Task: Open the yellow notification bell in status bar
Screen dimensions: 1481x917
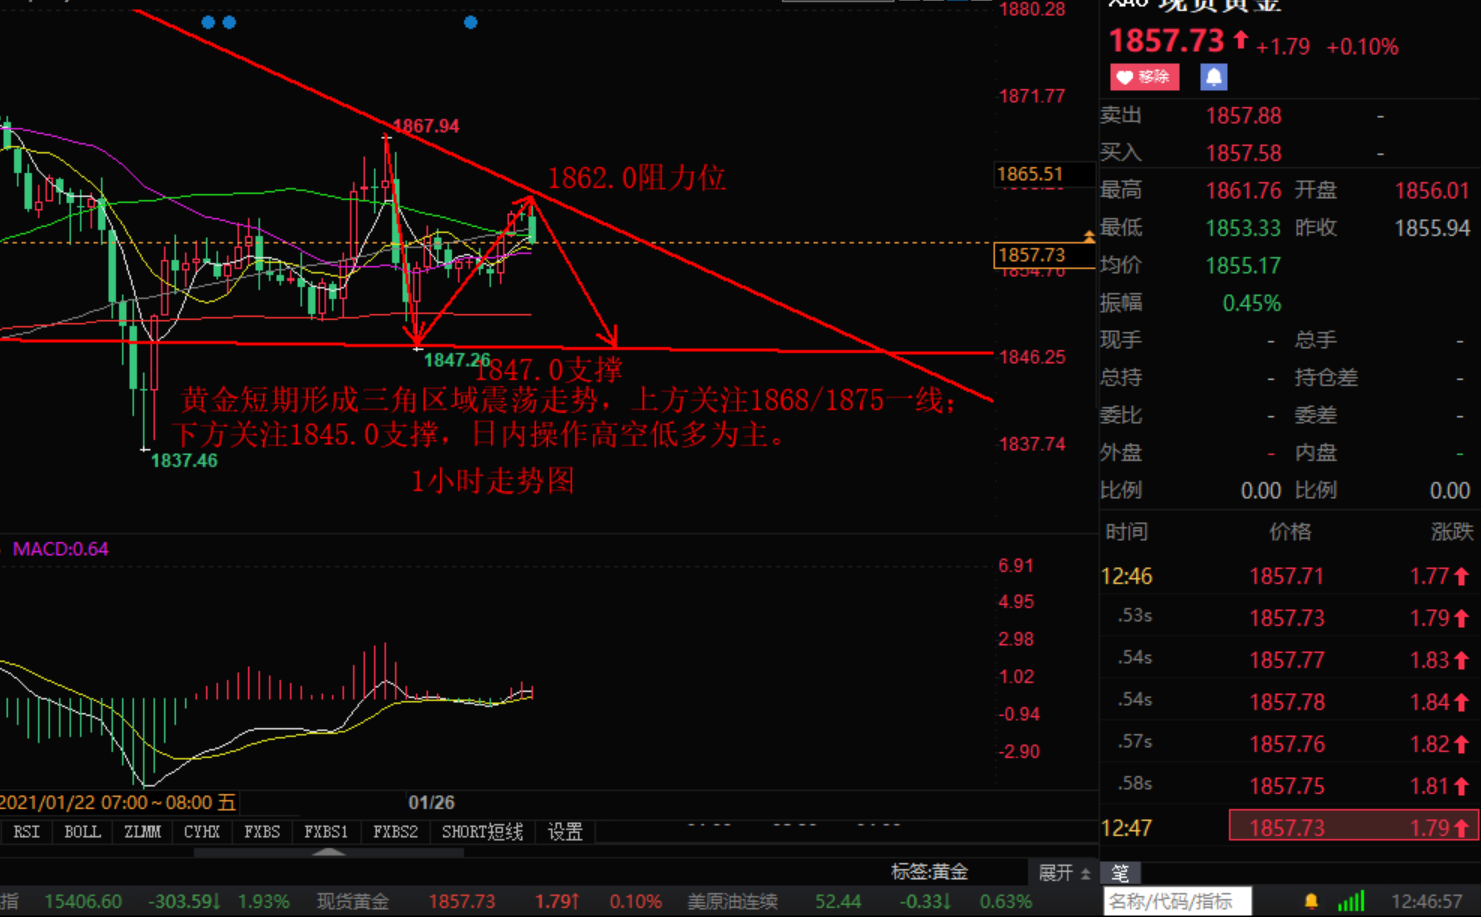Action: pos(1311,902)
